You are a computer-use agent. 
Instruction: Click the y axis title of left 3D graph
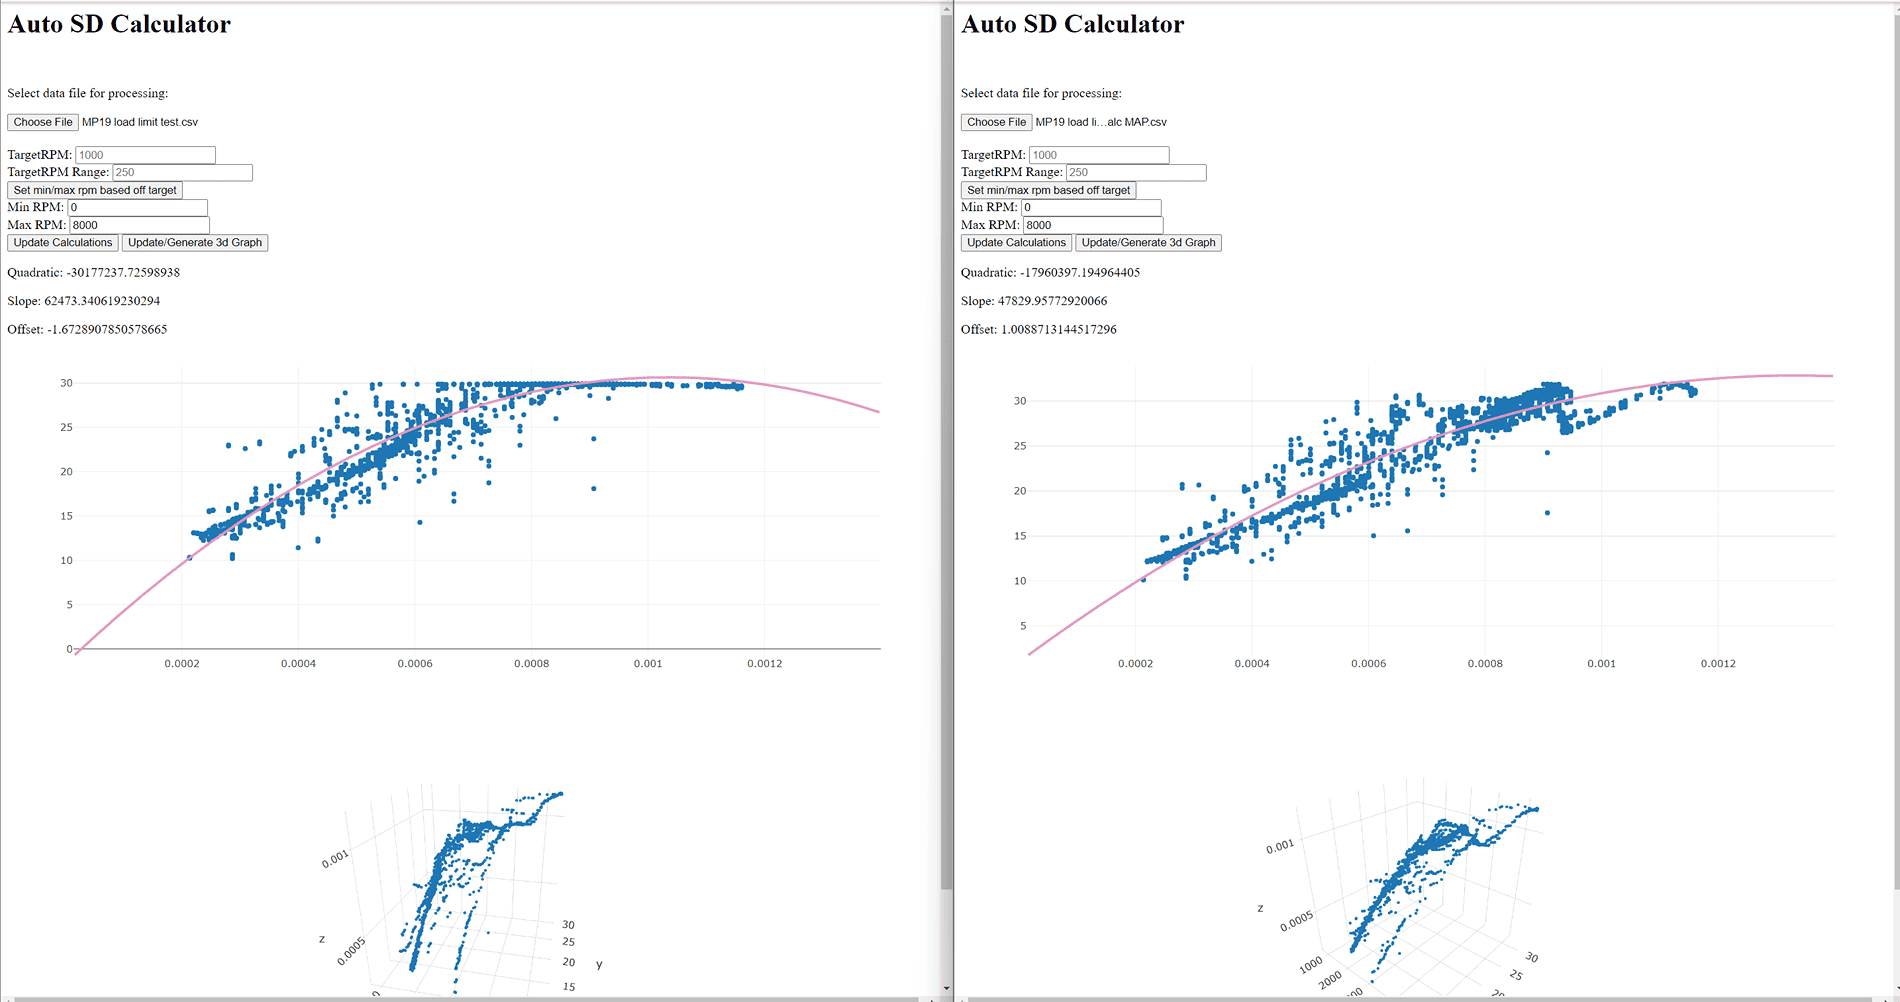click(x=599, y=965)
